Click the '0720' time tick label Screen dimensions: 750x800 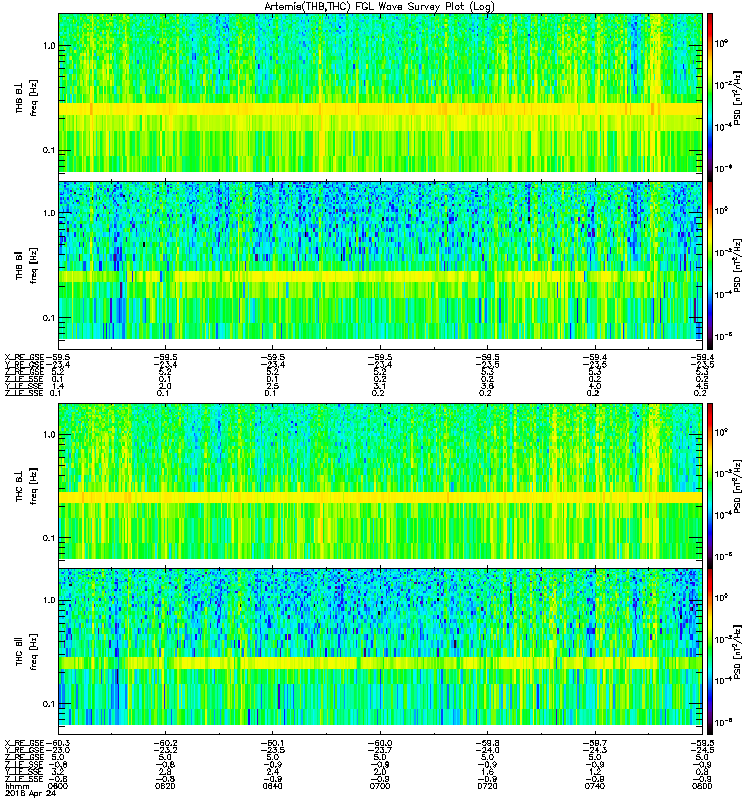[x=487, y=786]
